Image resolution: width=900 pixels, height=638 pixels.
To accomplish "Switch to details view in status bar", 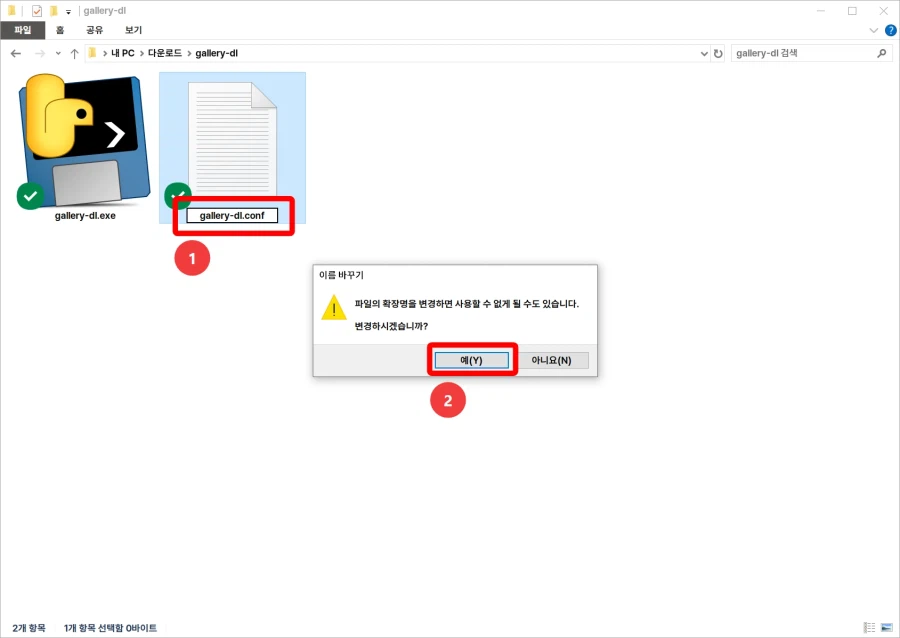I will click(870, 628).
